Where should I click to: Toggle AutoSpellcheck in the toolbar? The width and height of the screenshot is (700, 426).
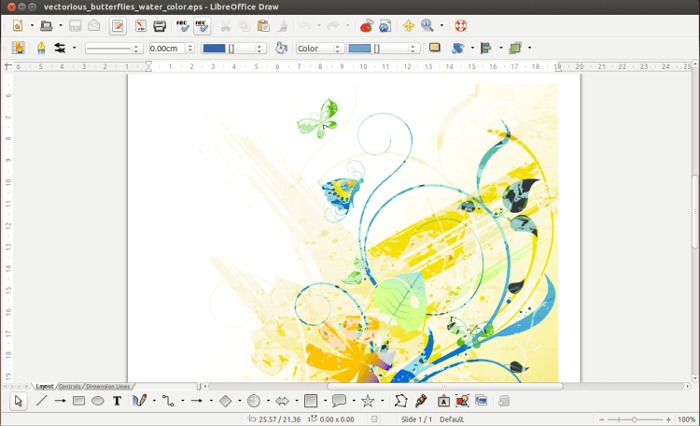point(202,25)
